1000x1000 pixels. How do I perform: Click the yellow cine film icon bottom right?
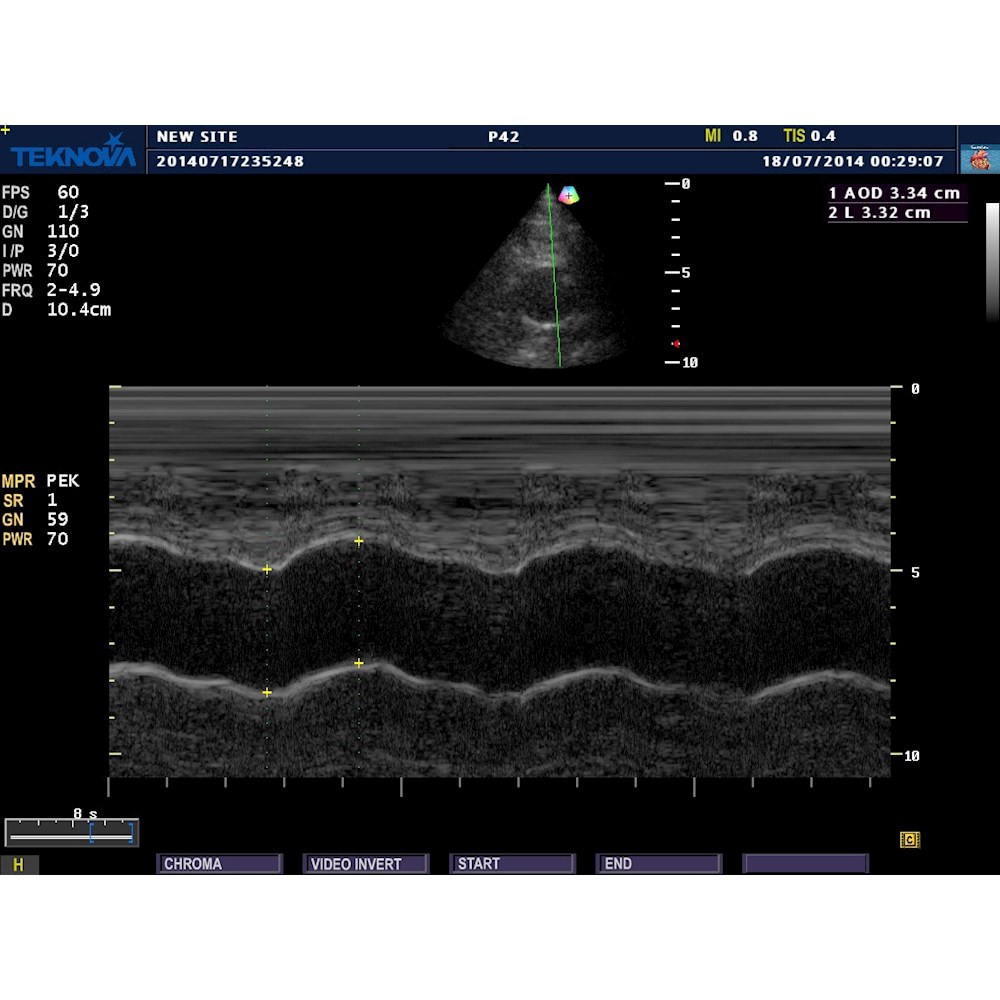click(x=908, y=841)
